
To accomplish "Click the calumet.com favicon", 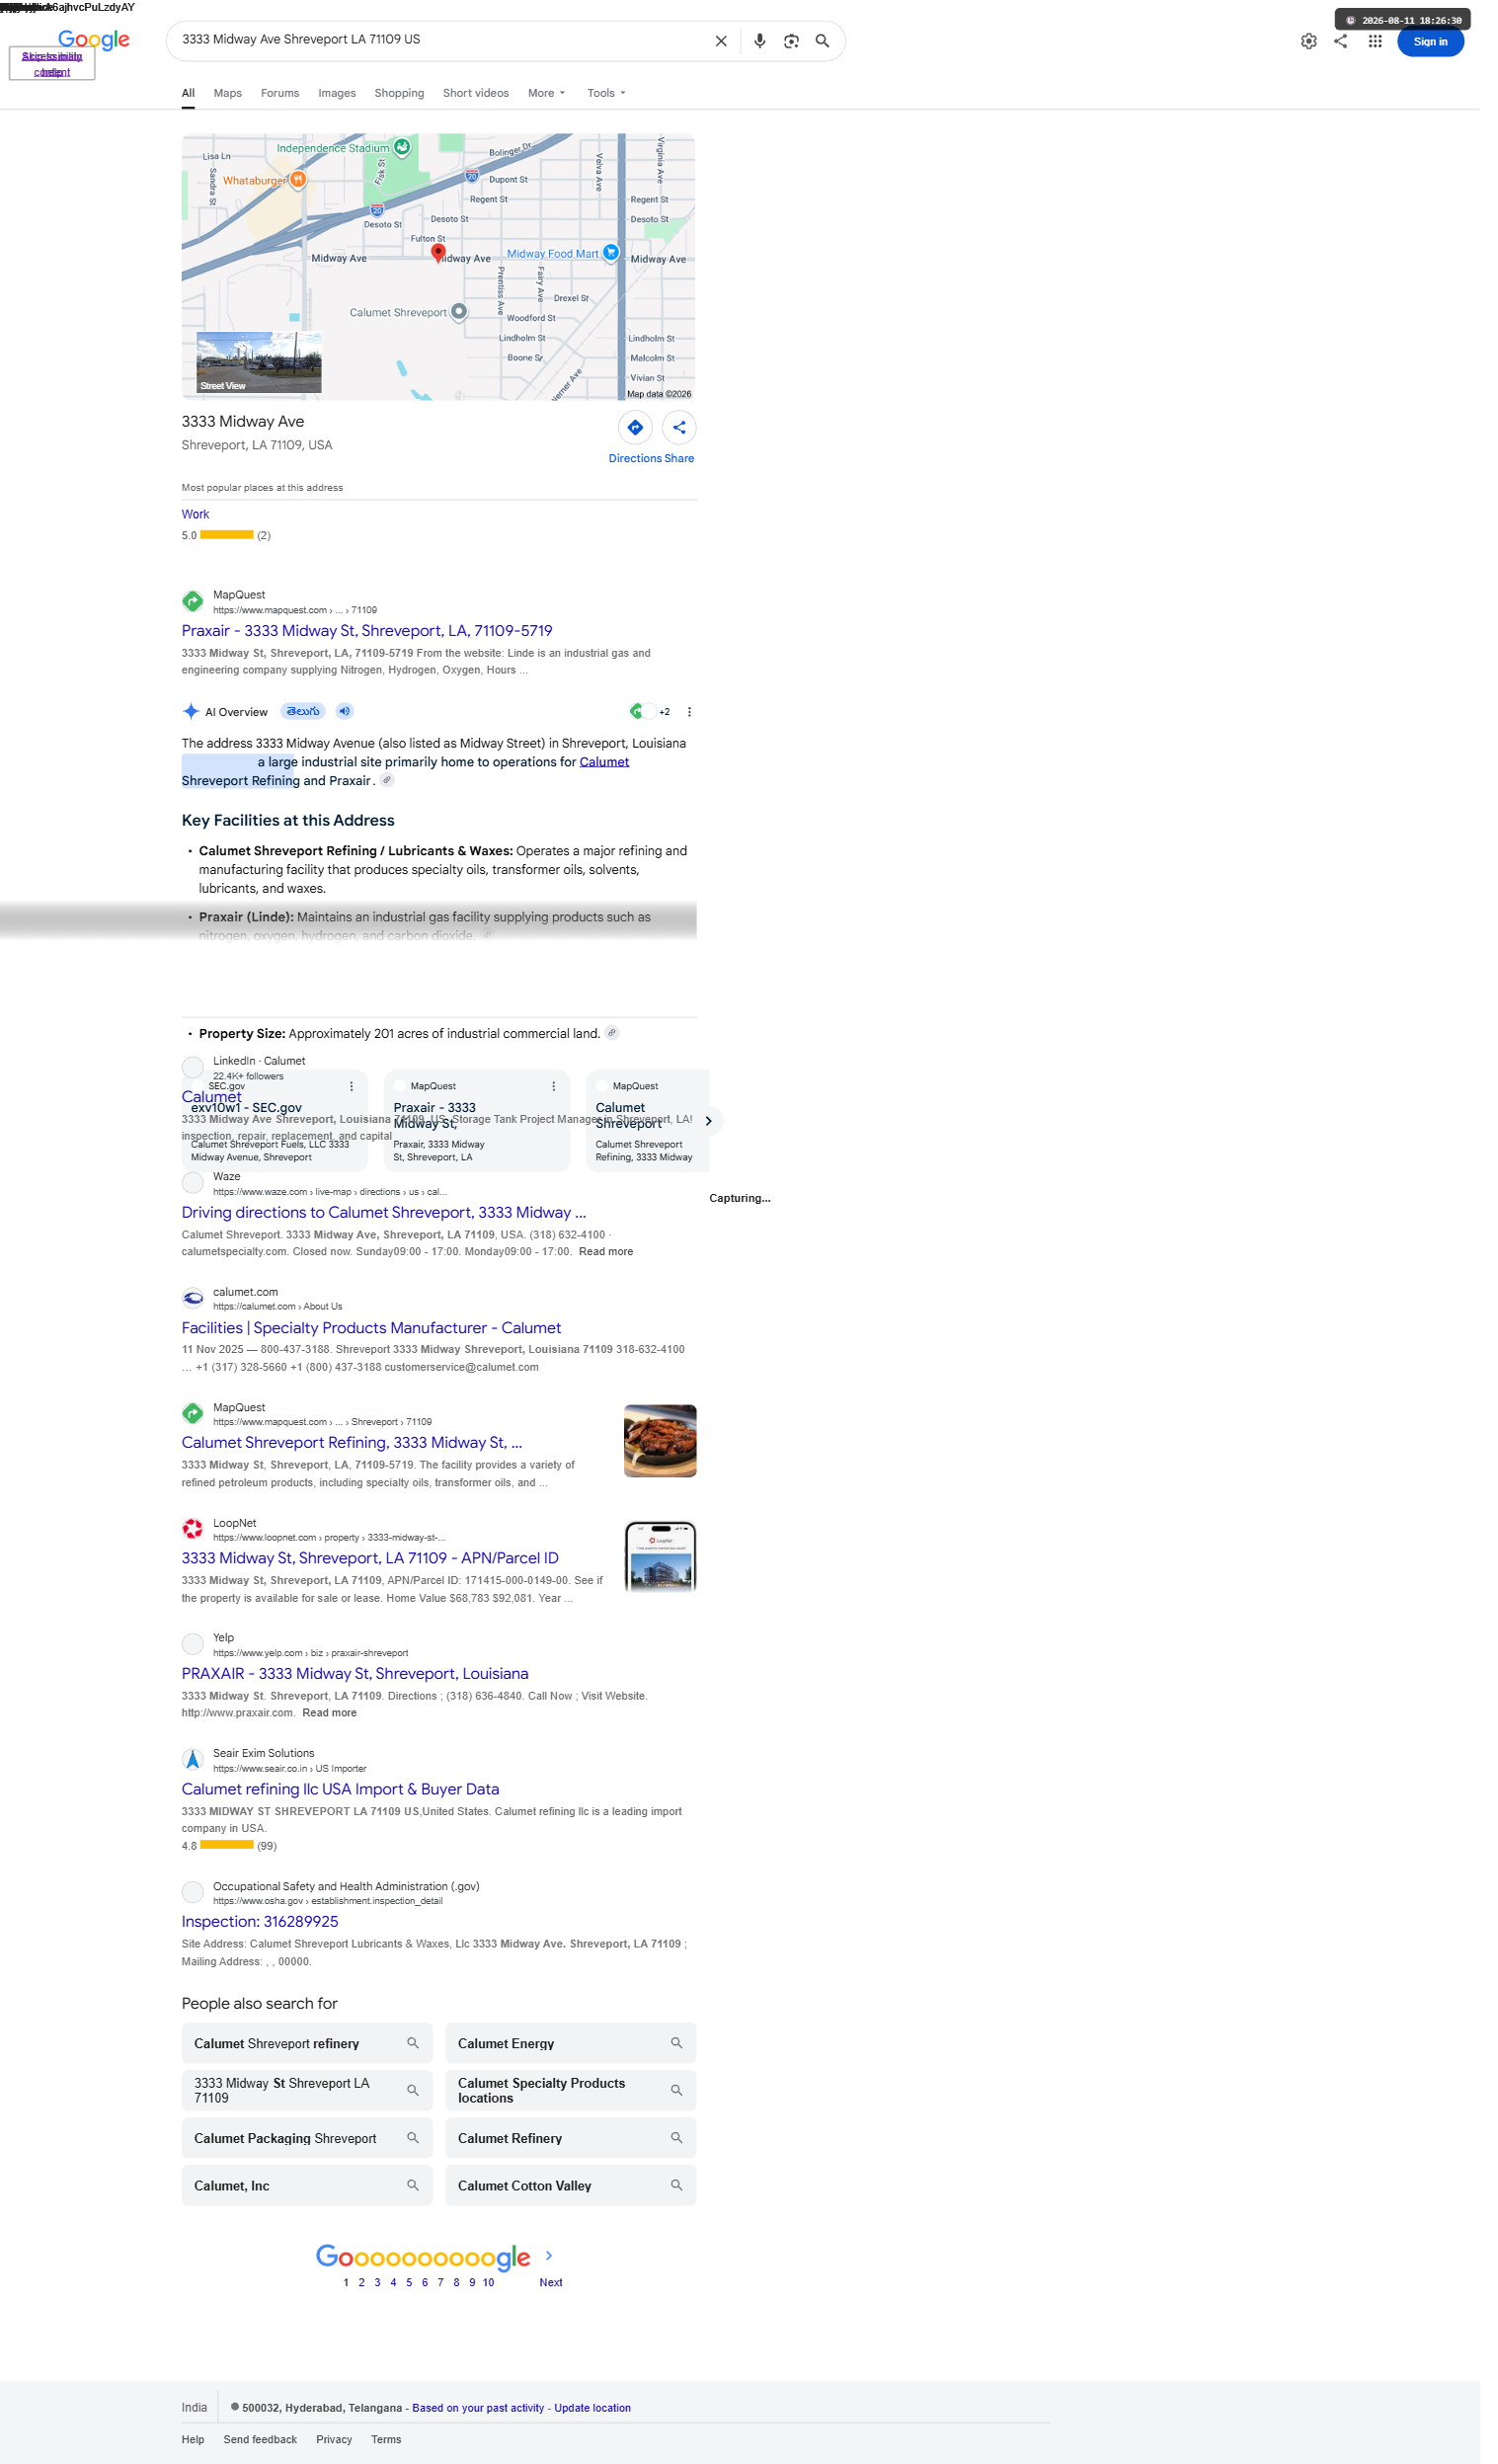I will (x=193, y=1298).
